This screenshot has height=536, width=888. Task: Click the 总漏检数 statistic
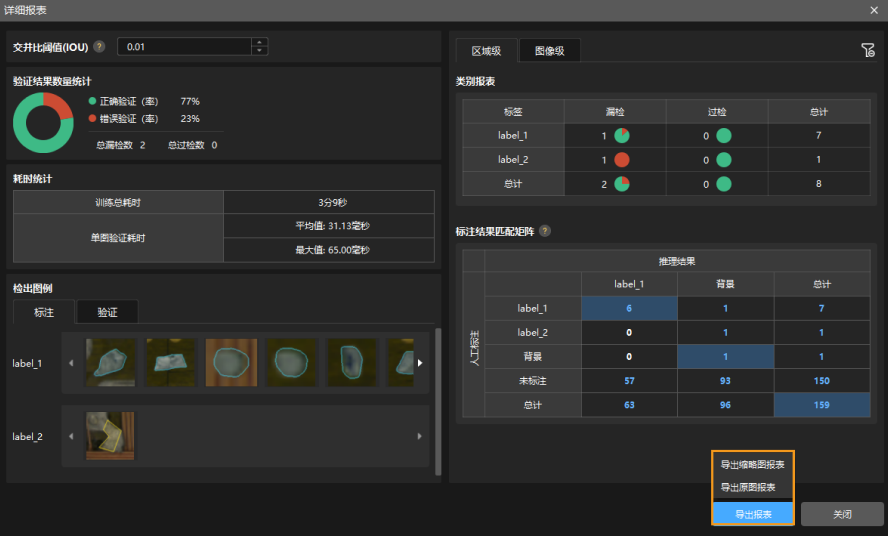pos(121,145)
